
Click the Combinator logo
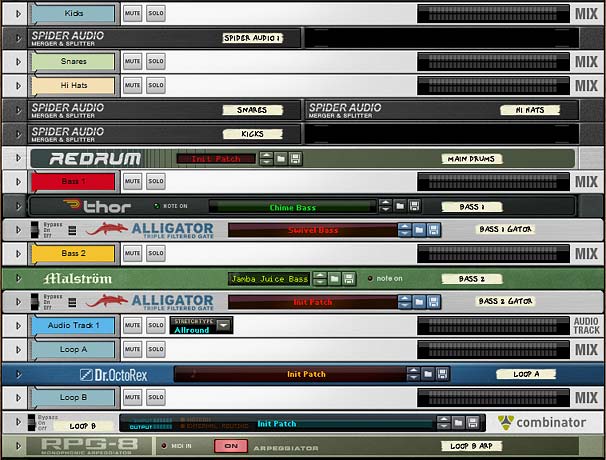[542, 423]
